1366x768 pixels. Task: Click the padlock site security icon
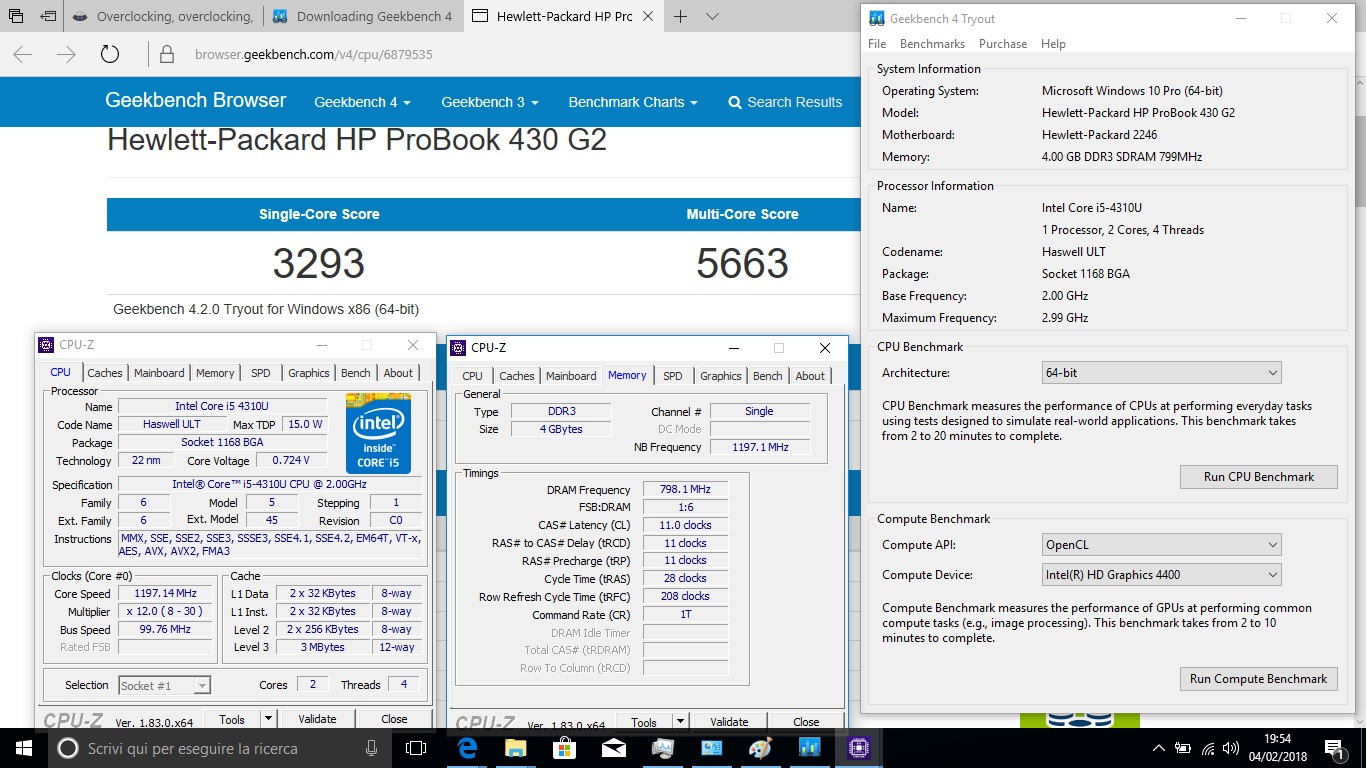[x=167, y=55]
